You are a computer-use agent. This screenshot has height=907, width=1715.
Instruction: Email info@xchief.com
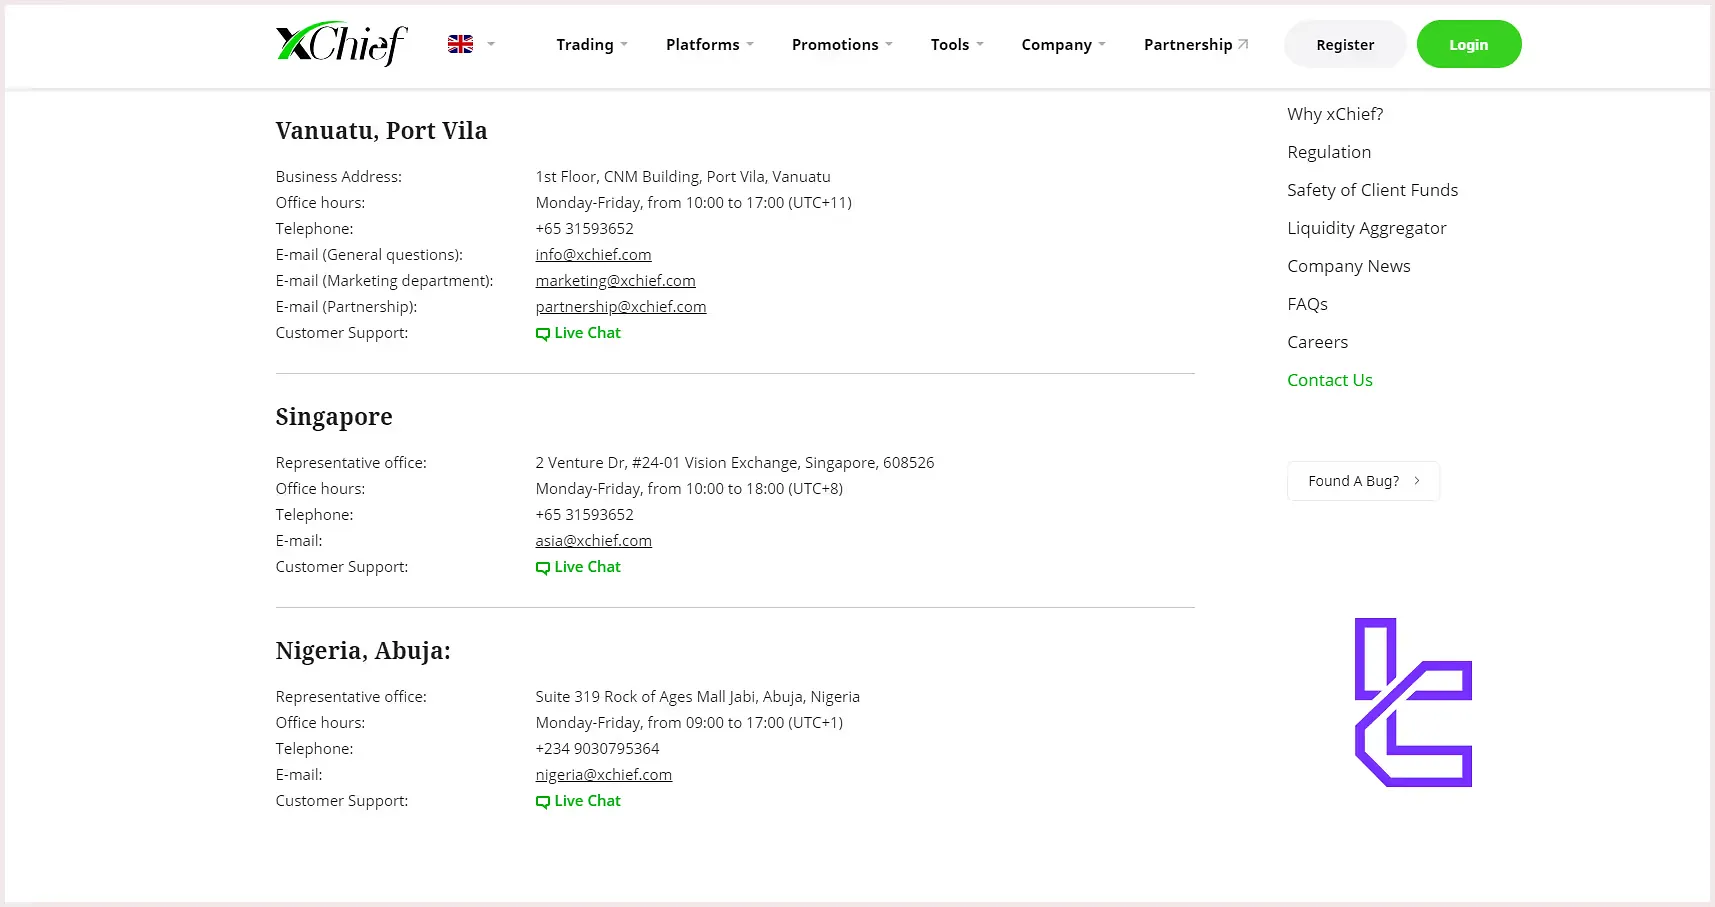[593, 255]
